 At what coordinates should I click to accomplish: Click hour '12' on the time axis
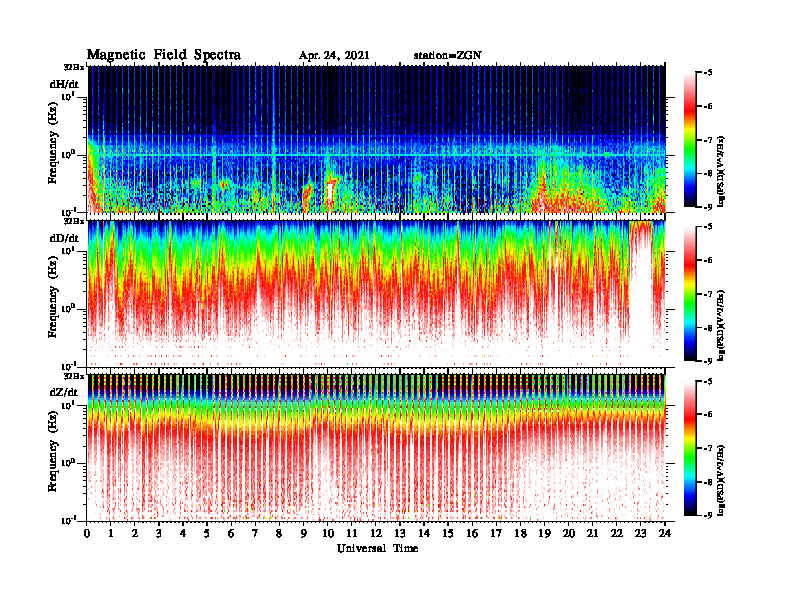tap(376, 534)
